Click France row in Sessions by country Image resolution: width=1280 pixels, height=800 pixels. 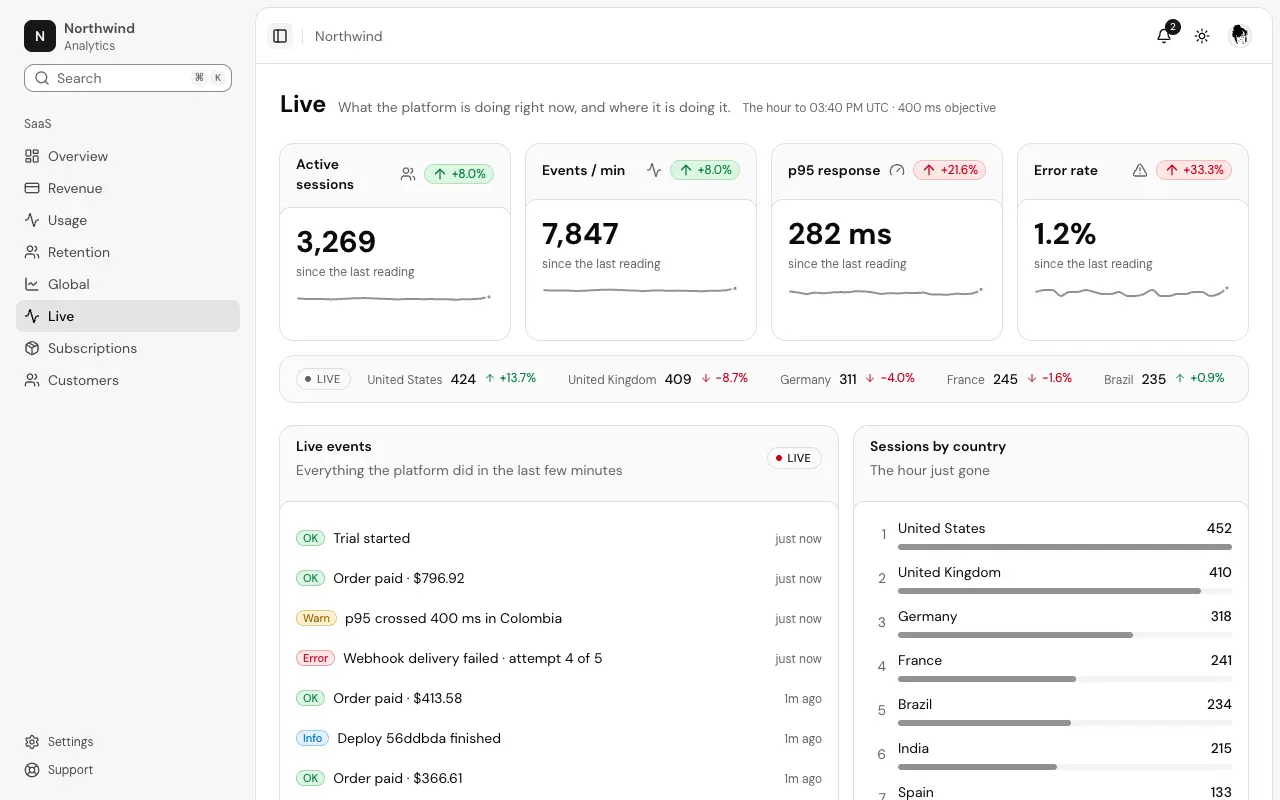click(1051, 667)
